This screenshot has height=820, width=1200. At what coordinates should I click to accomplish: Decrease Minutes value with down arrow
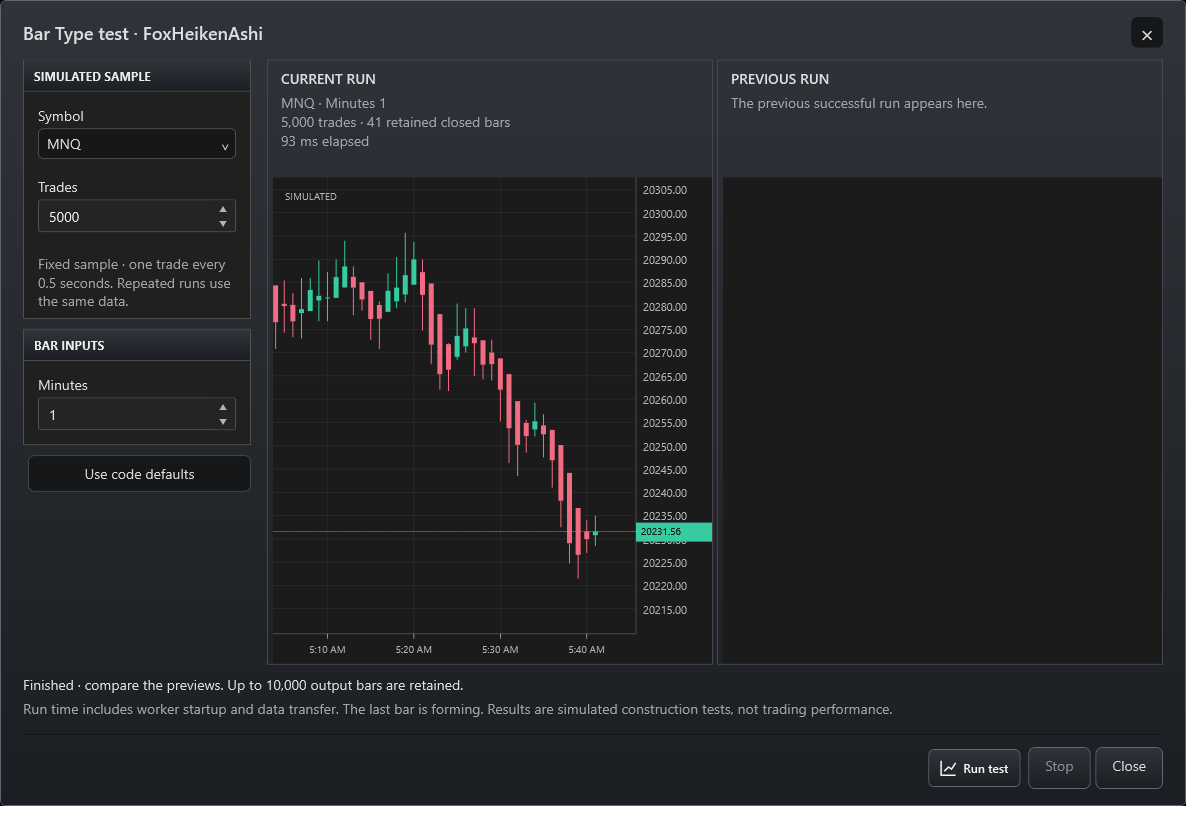pyautogui.click(x=223, y=422)
